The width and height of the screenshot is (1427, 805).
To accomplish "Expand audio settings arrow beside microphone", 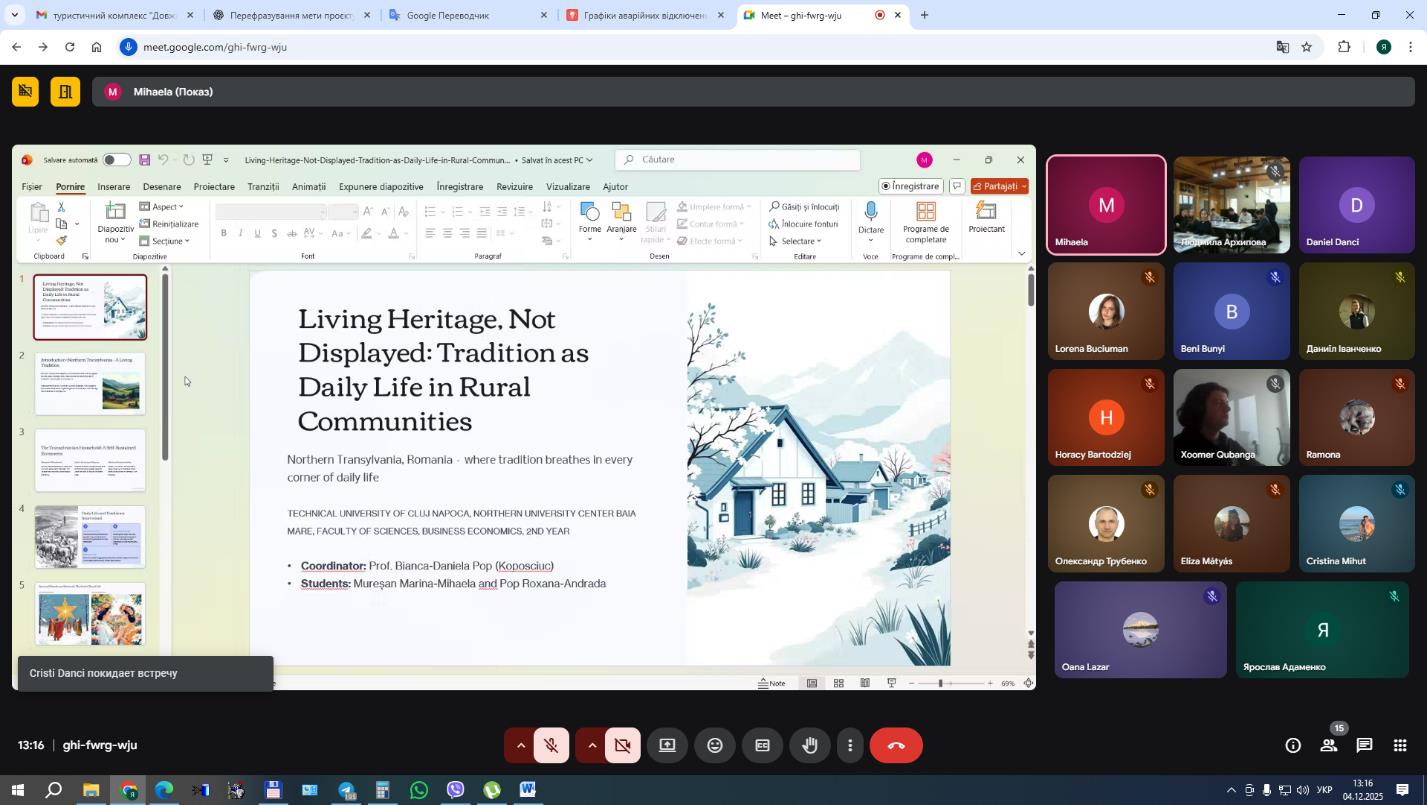I will [520, 746].
